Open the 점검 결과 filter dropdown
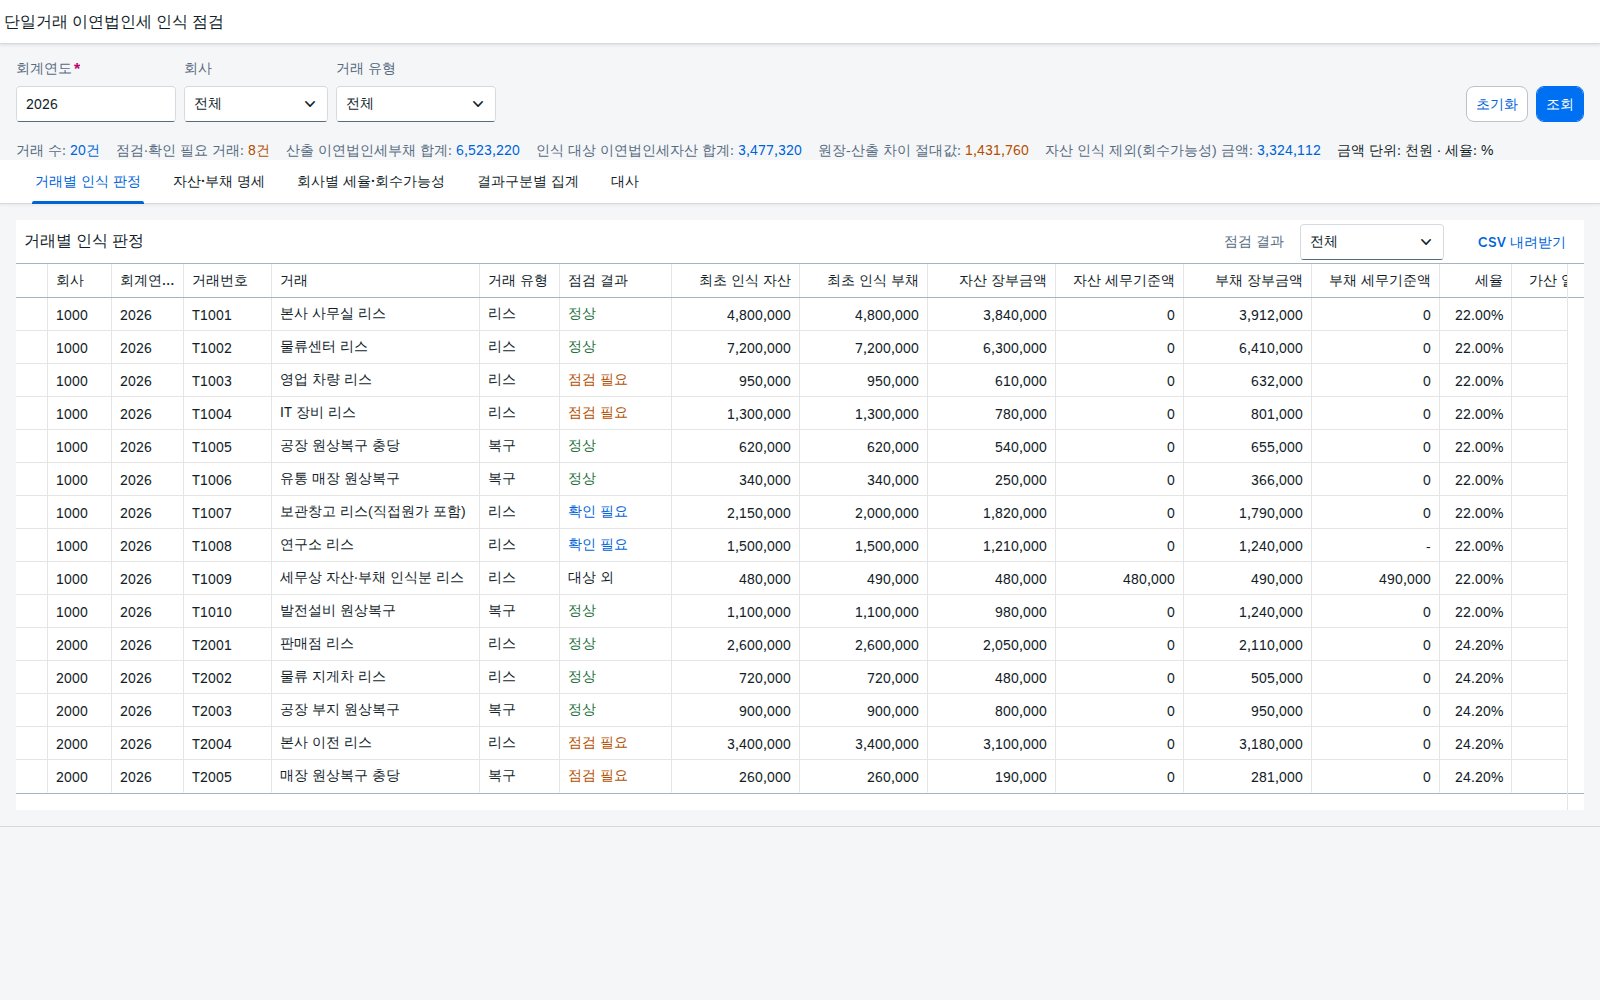 point(1371,242)
